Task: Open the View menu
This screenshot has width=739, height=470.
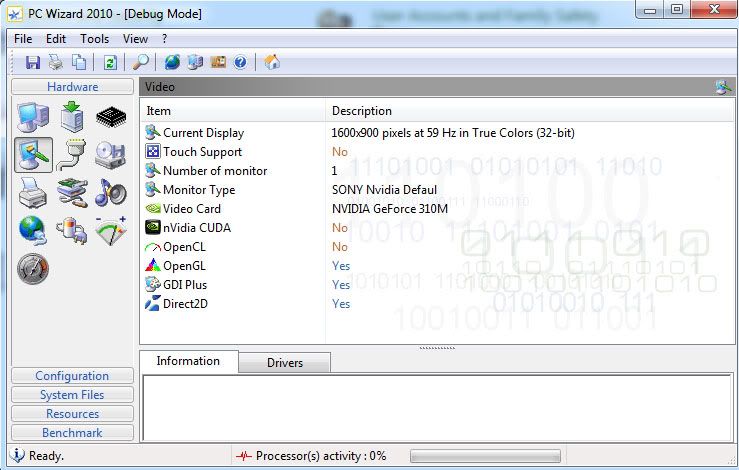Action: pos(135,39)
